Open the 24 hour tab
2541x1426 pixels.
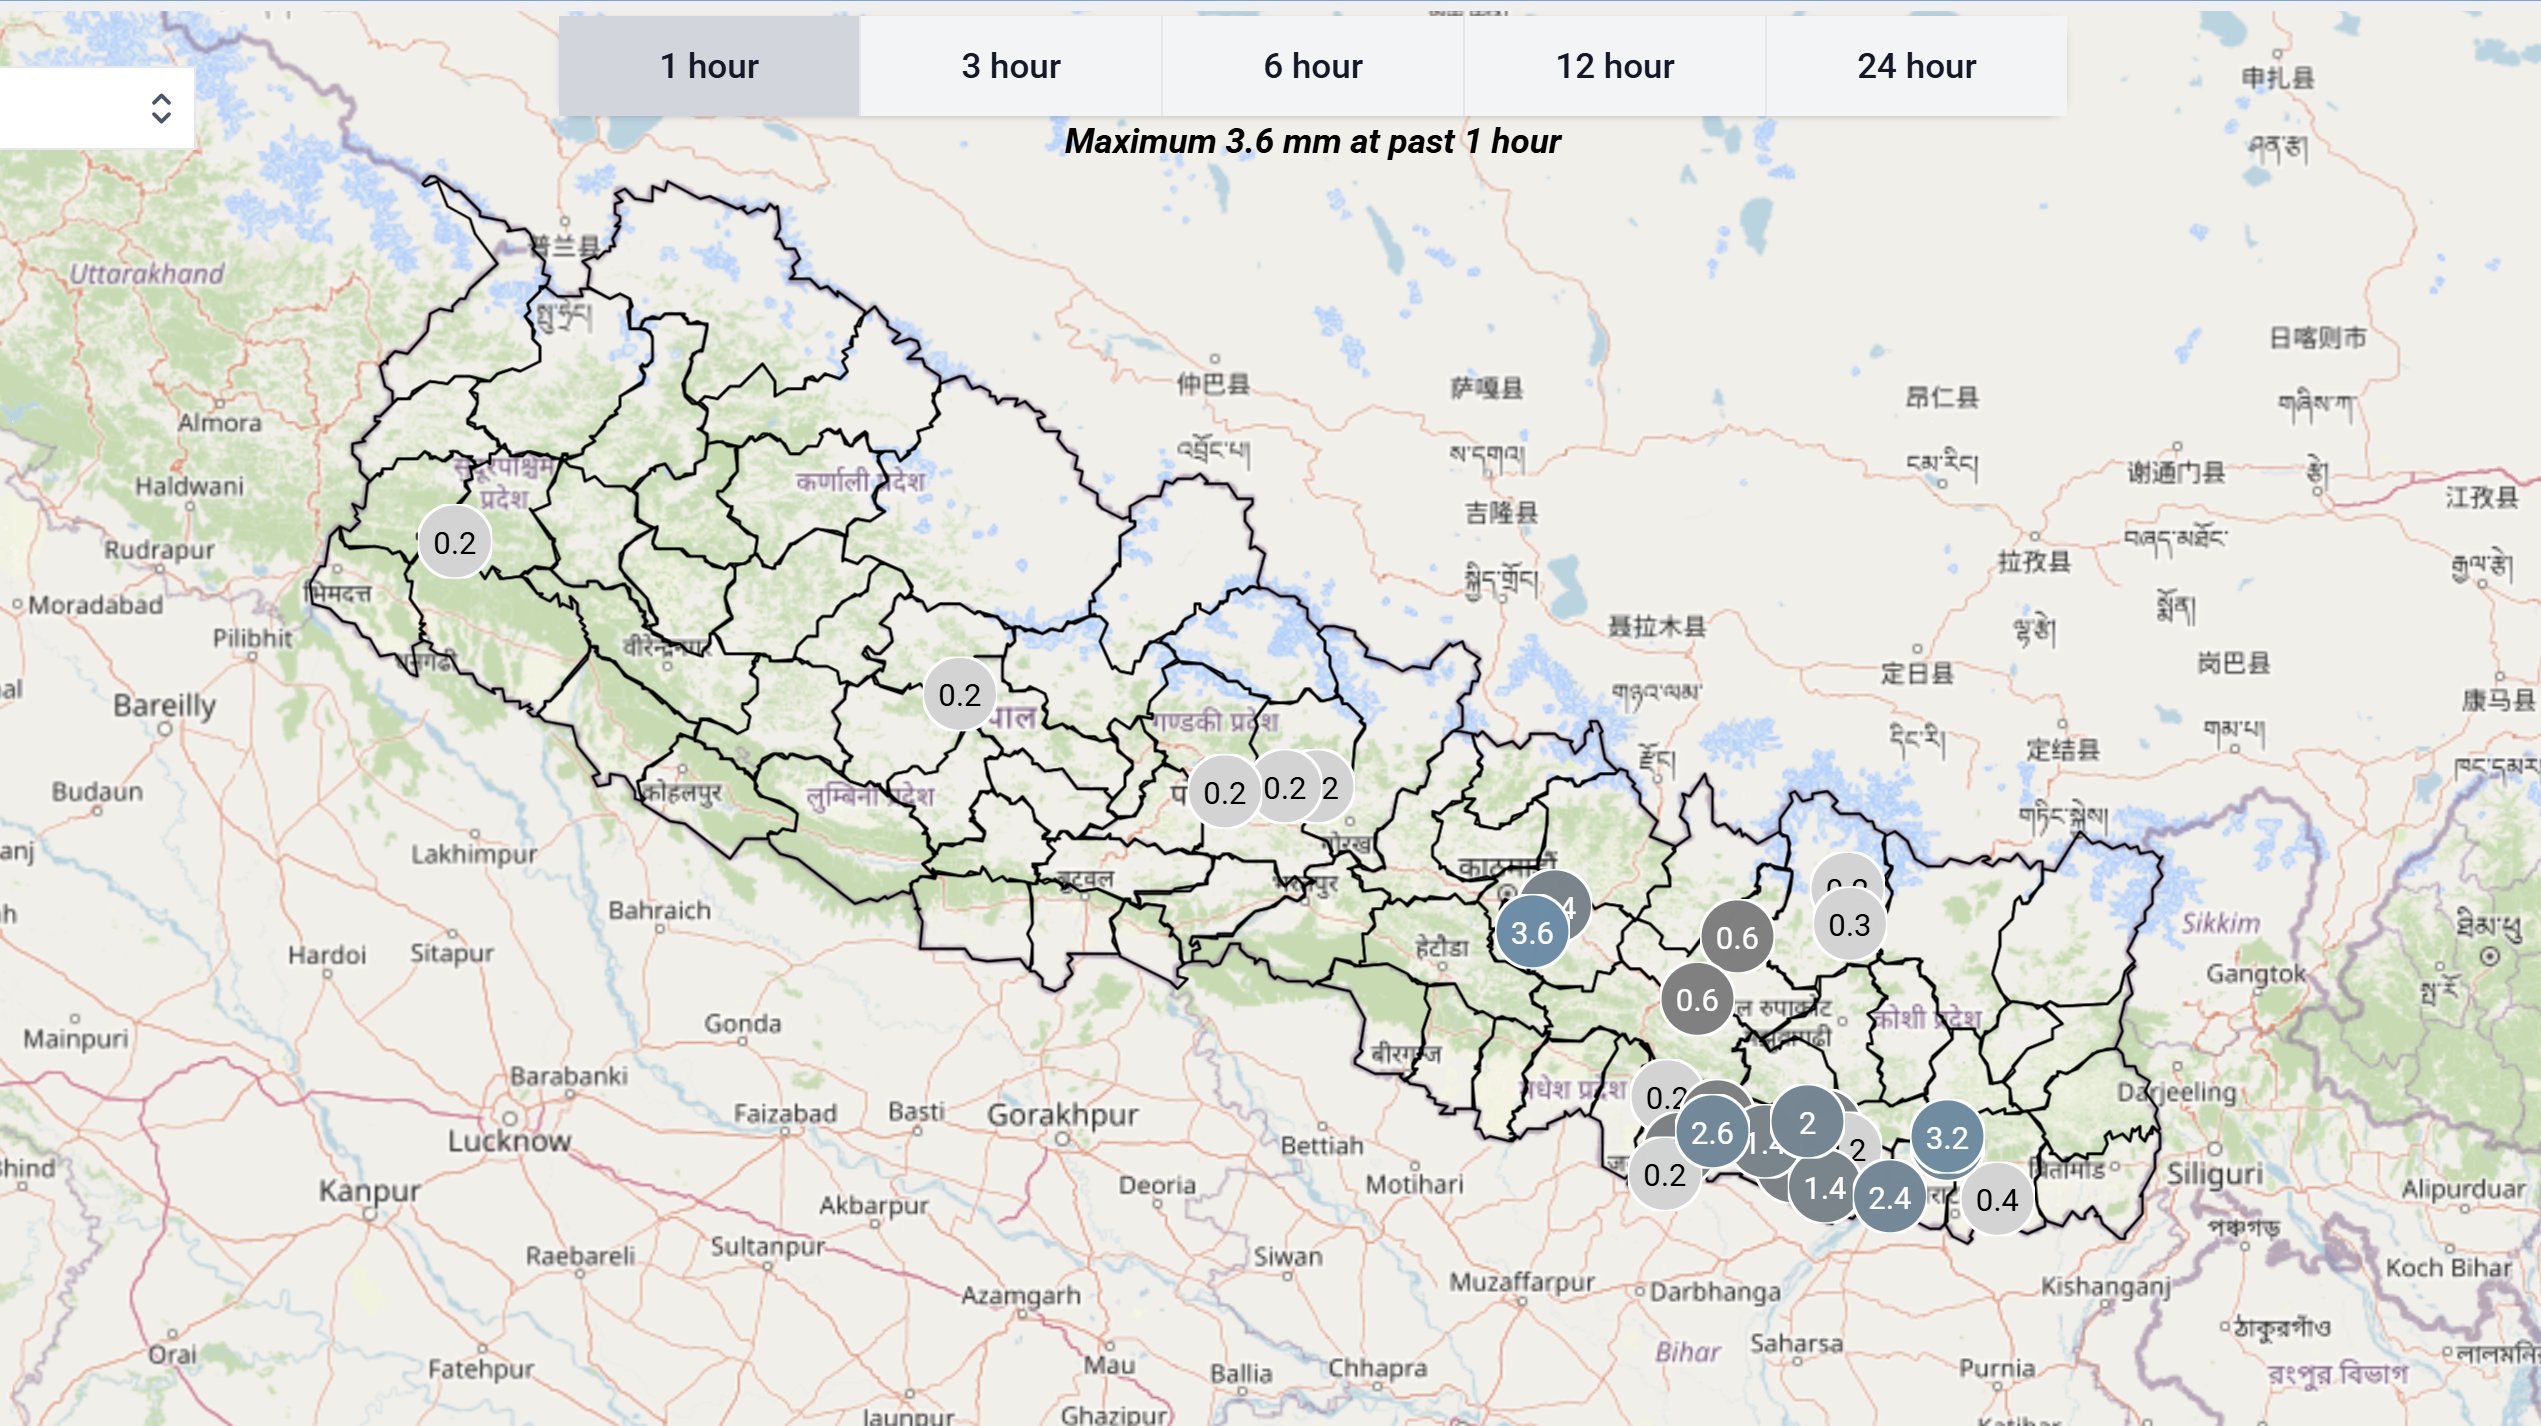click(1916, 66)
